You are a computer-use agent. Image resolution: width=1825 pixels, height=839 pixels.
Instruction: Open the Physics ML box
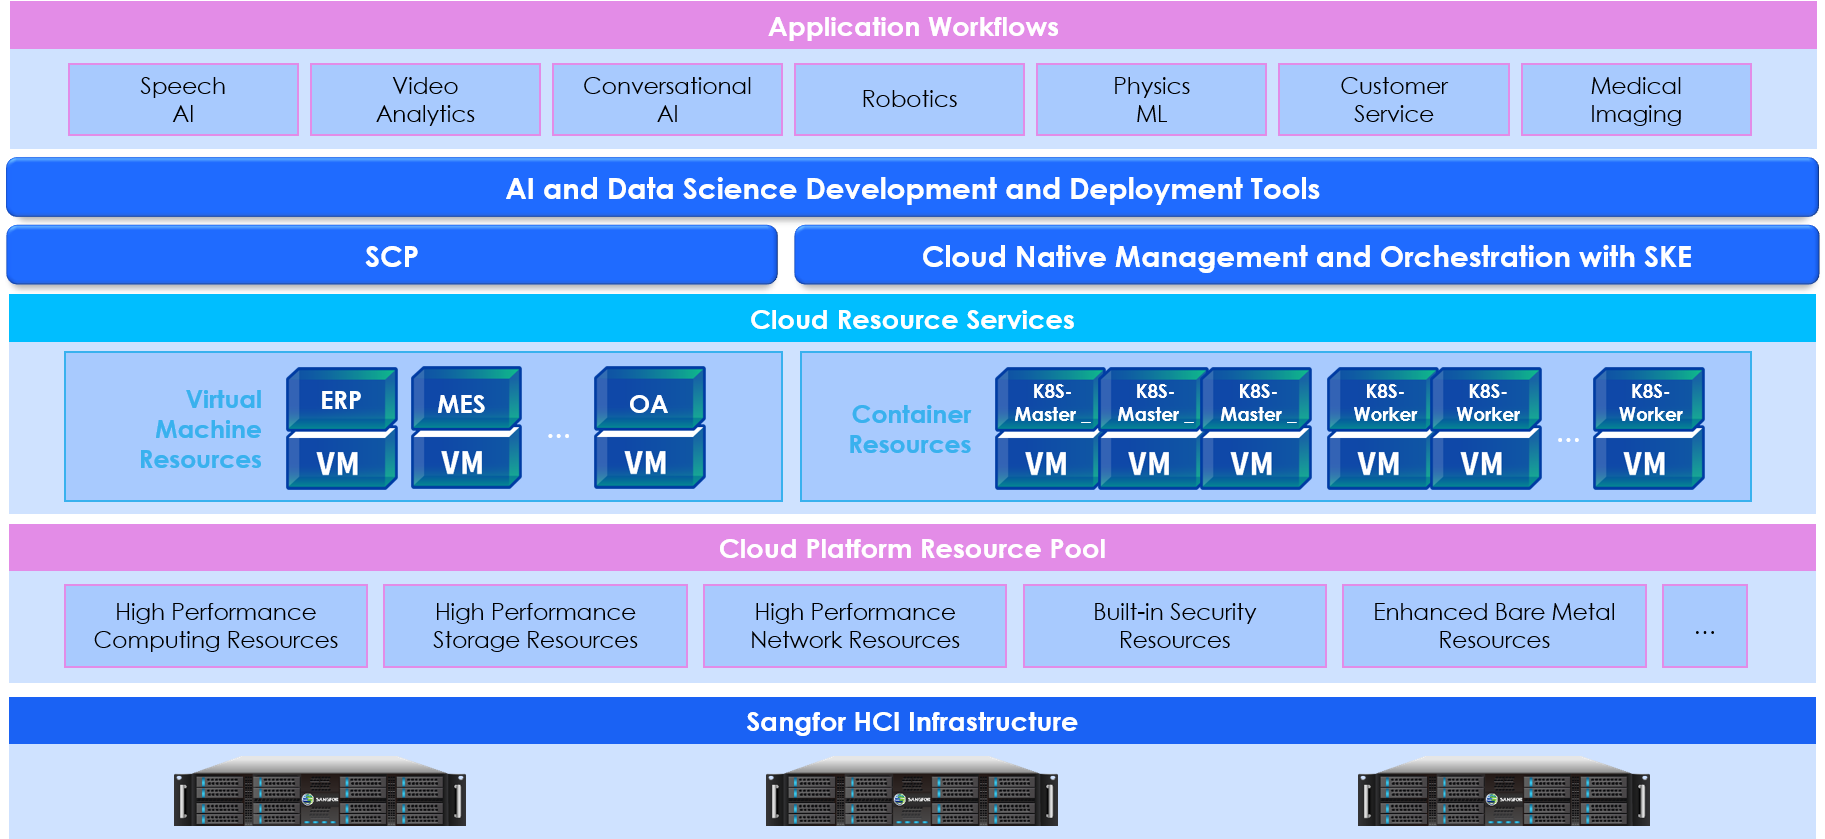pyautogui.click(x=1151, y=99)
